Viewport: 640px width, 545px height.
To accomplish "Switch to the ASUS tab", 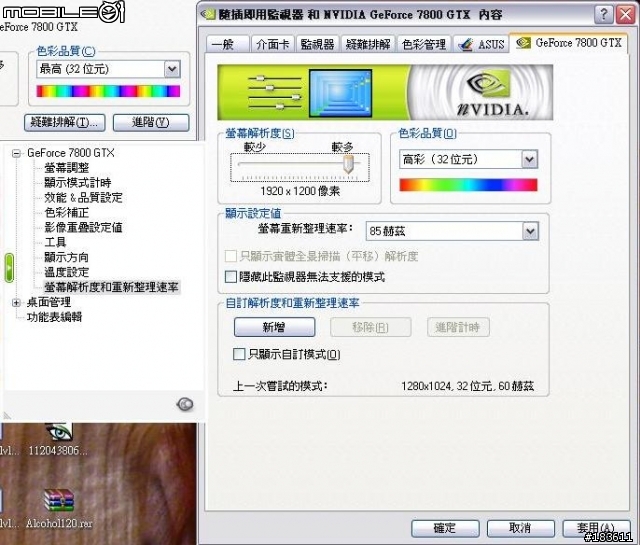I will click(x=482, y=44).
